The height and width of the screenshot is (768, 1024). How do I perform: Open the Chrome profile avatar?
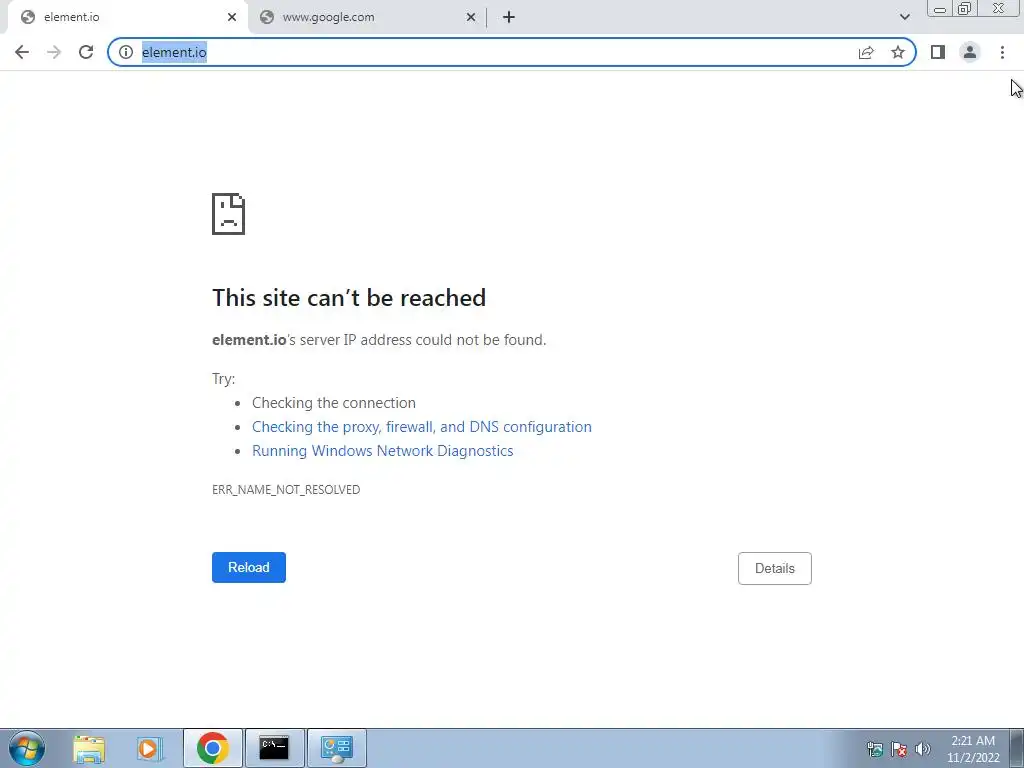coord(970,52)
